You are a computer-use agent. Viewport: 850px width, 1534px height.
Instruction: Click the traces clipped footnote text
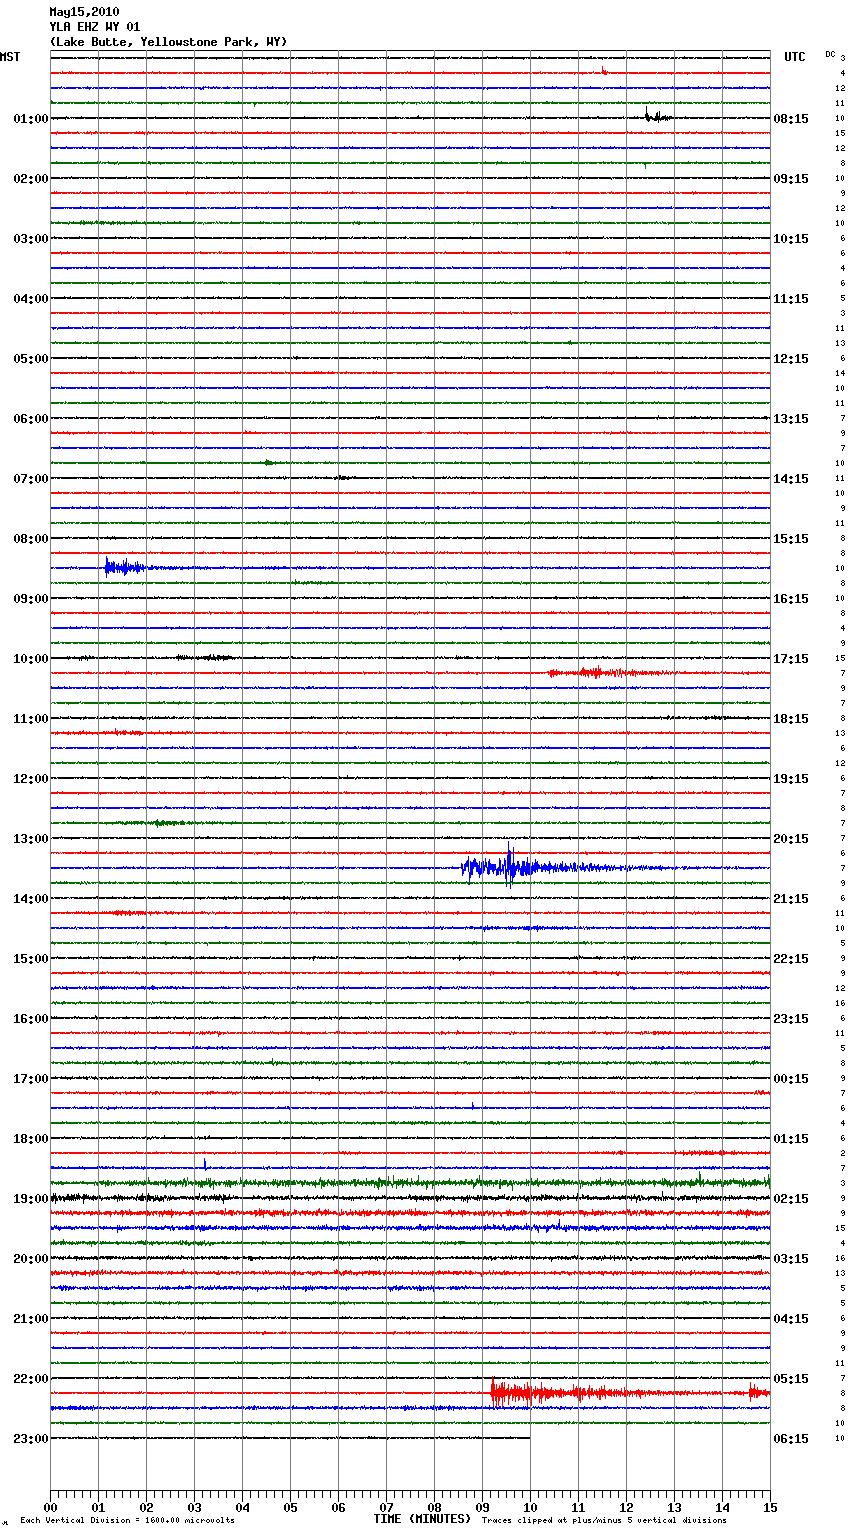[604, 1521]
